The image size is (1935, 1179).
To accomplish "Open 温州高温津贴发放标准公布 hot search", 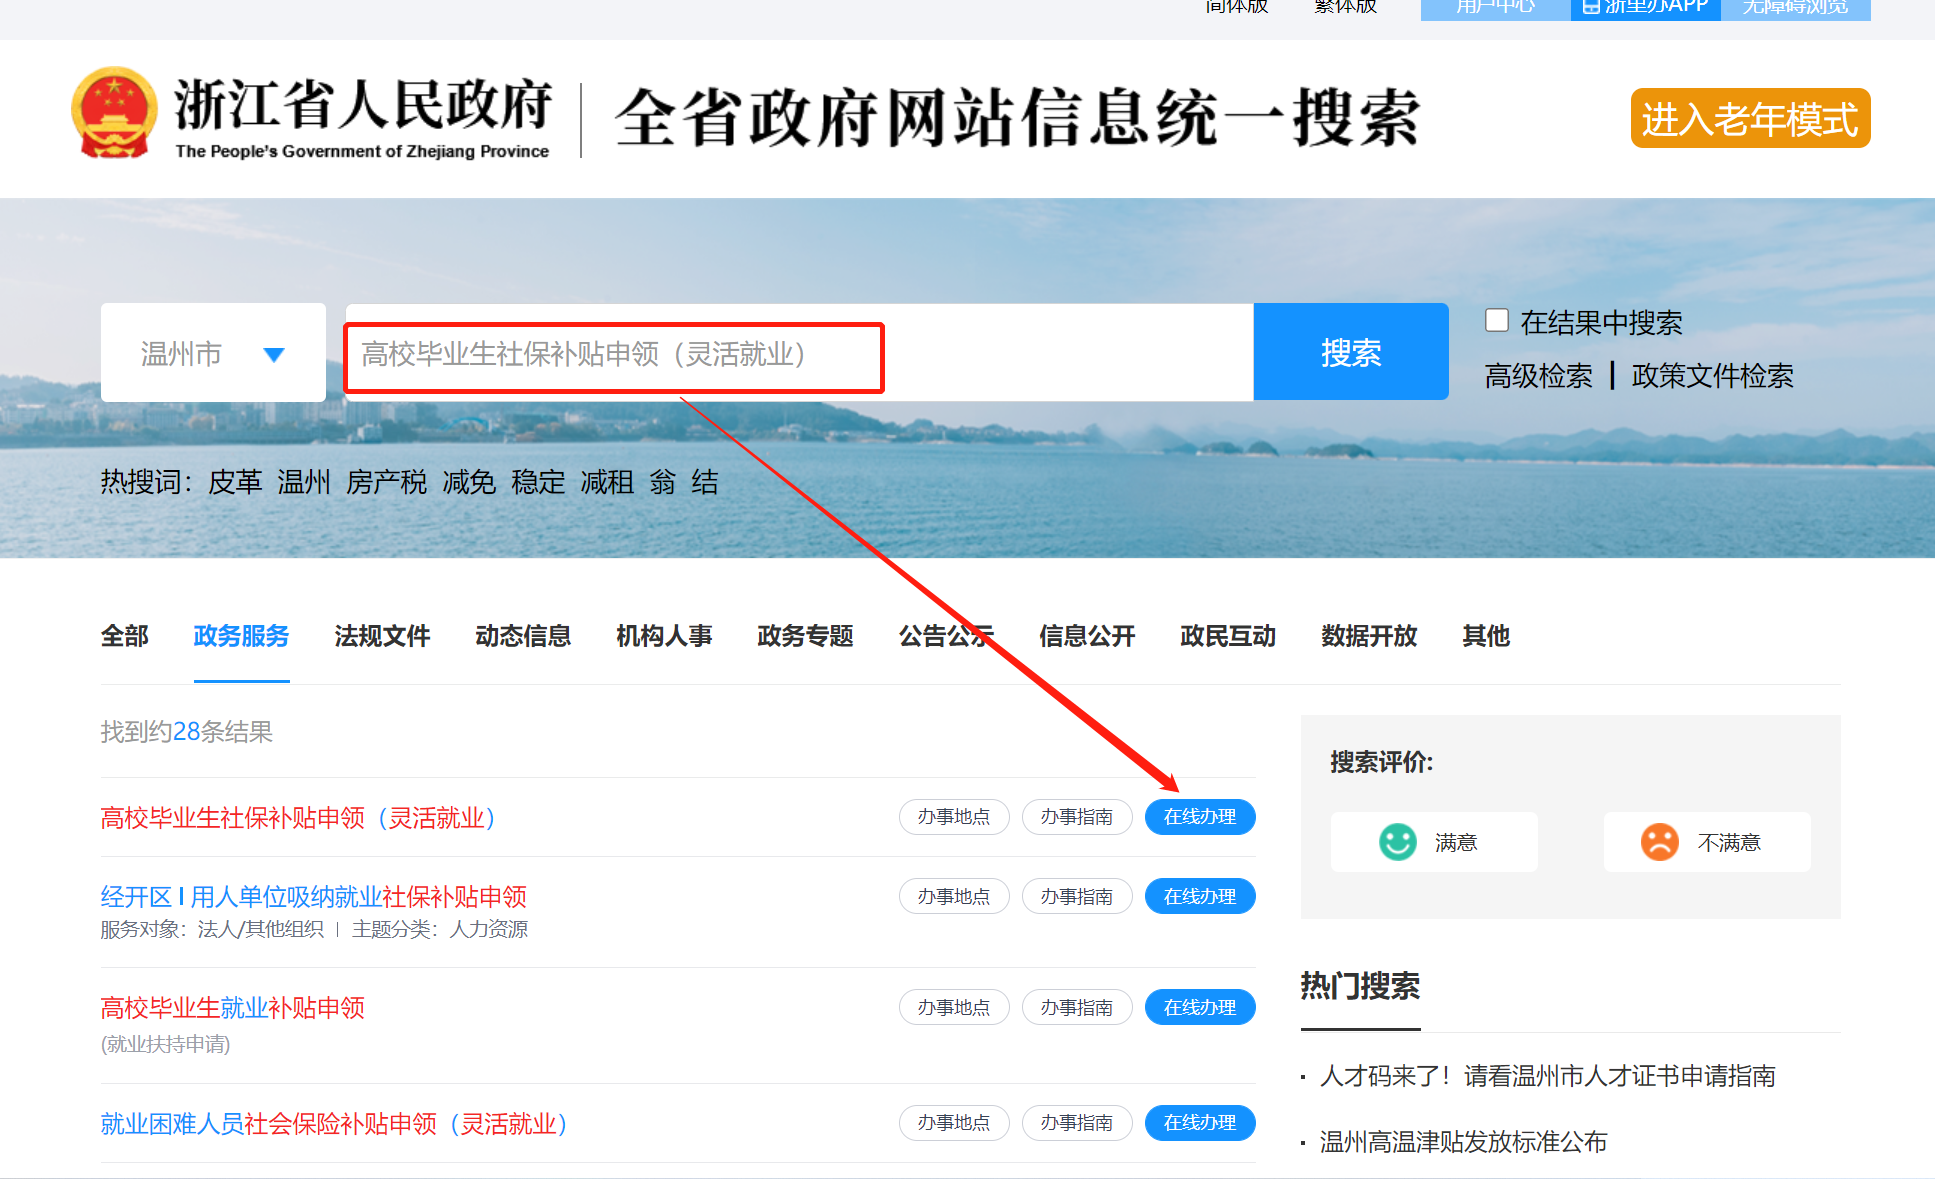I will (x=1462, y=1142).
